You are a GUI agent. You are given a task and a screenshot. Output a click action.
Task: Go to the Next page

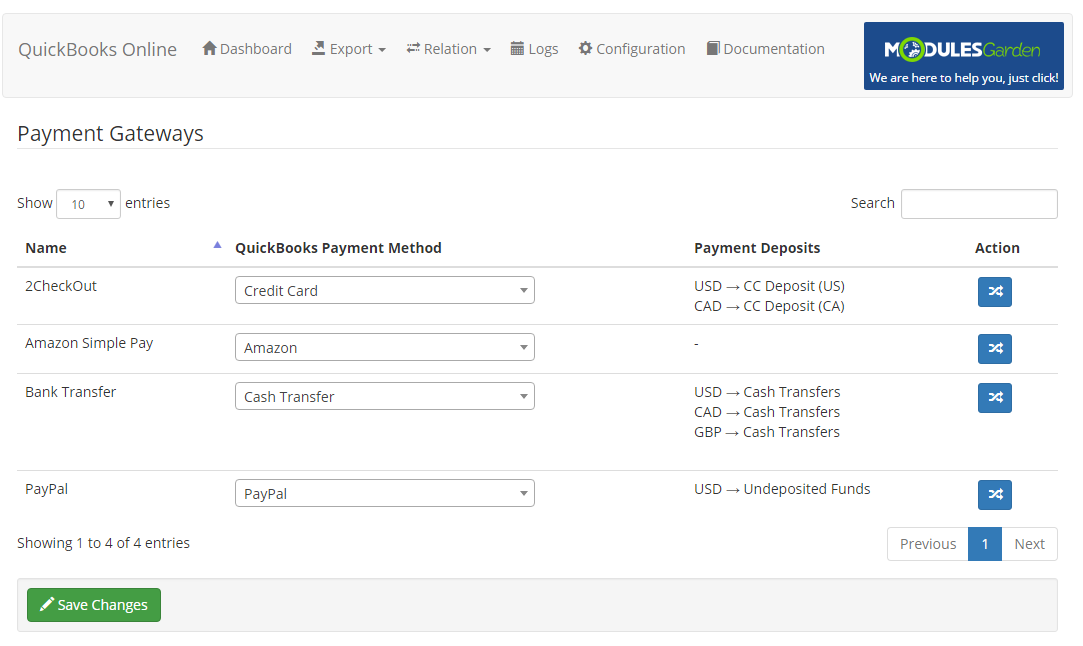point(1029,544)
